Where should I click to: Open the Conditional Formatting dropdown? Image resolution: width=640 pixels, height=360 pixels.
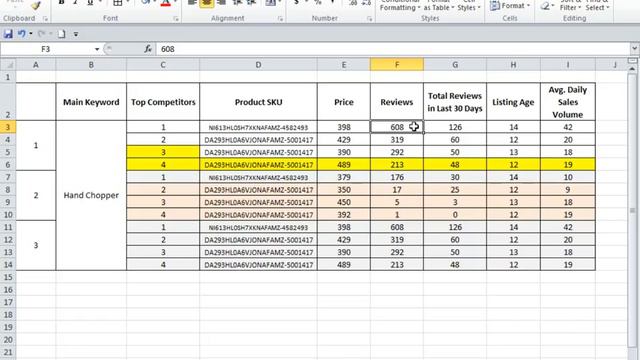pyautogui.click(x=400, y=5)
